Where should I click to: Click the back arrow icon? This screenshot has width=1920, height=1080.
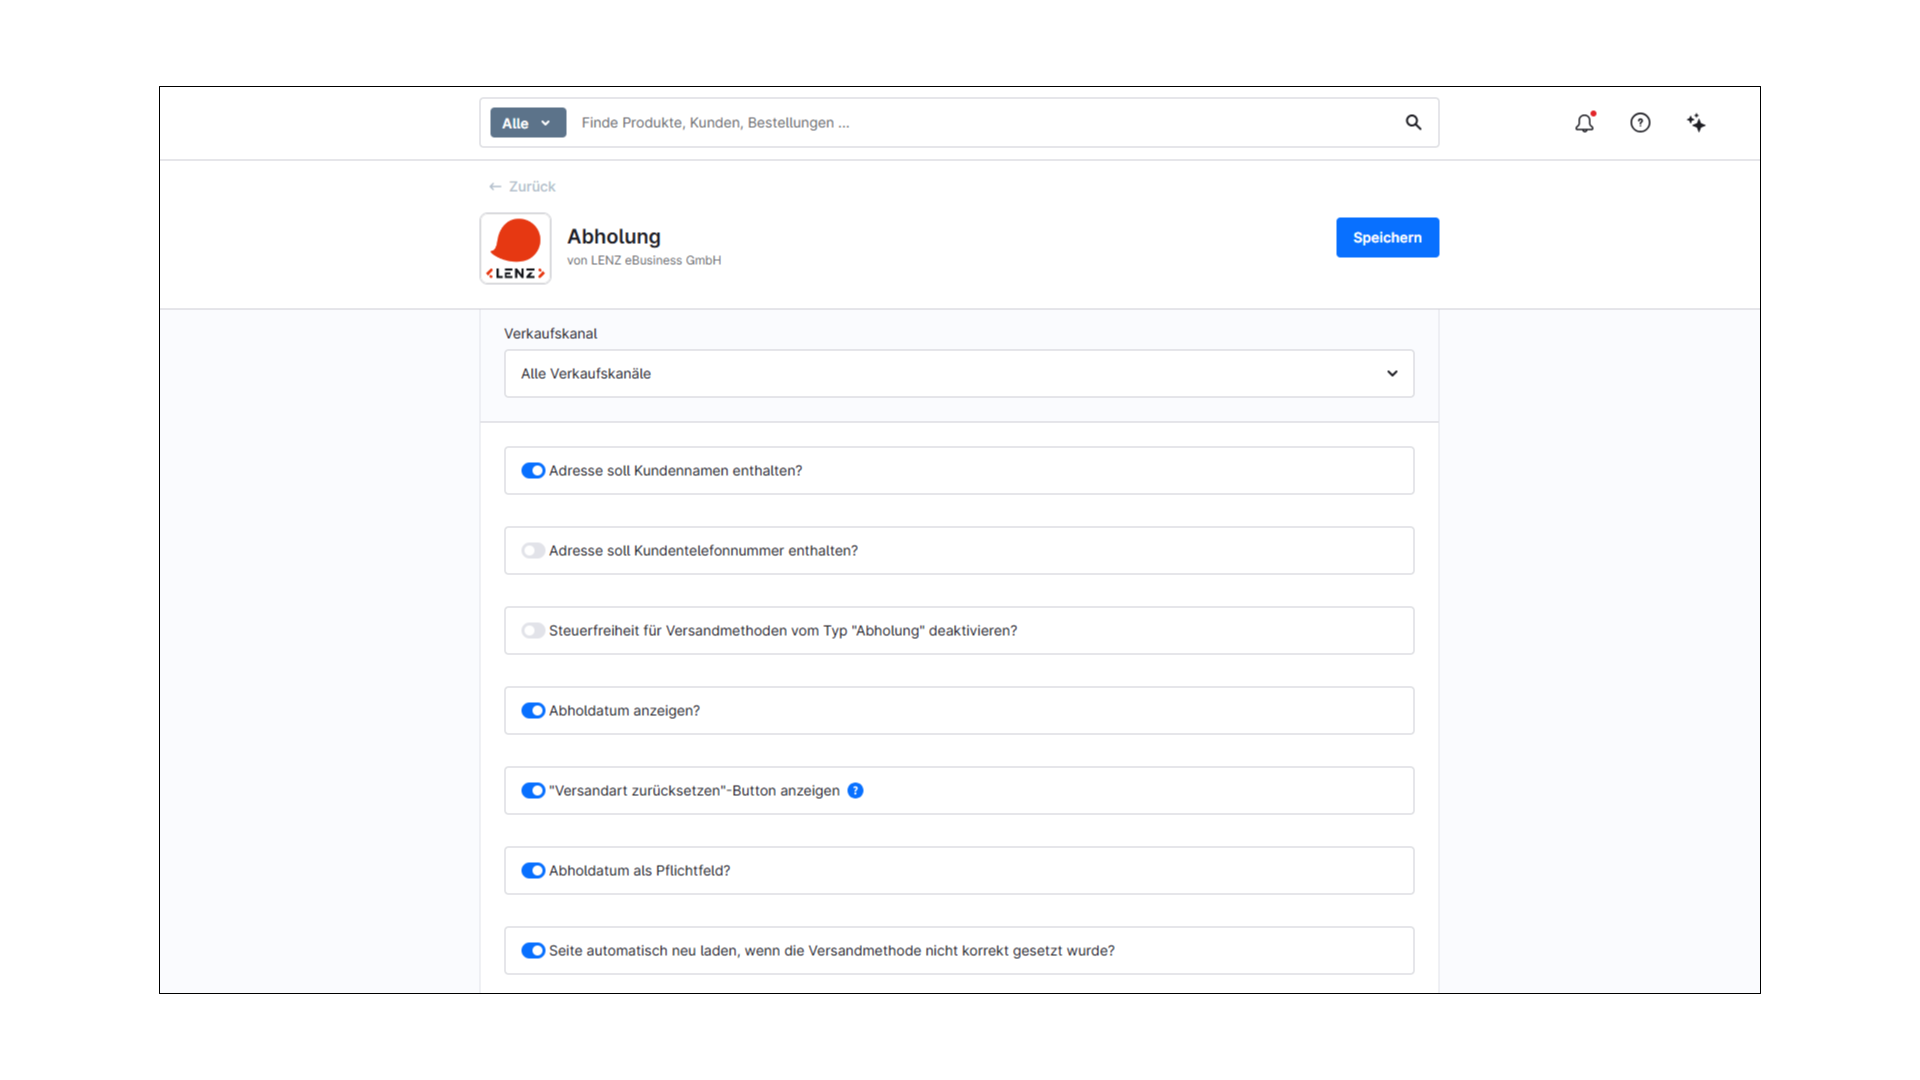[495, 187]
